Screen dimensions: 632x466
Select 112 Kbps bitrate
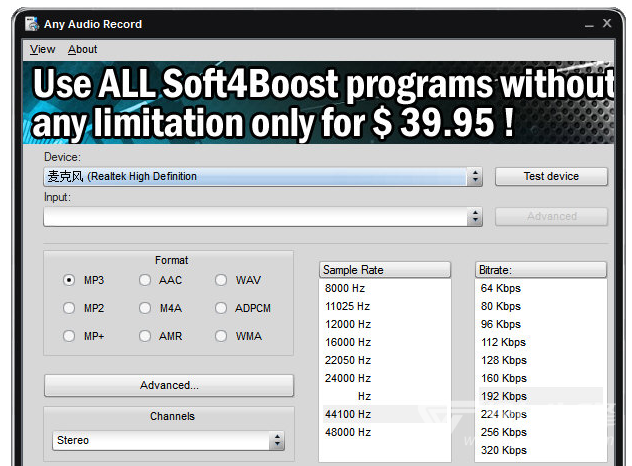541,342
